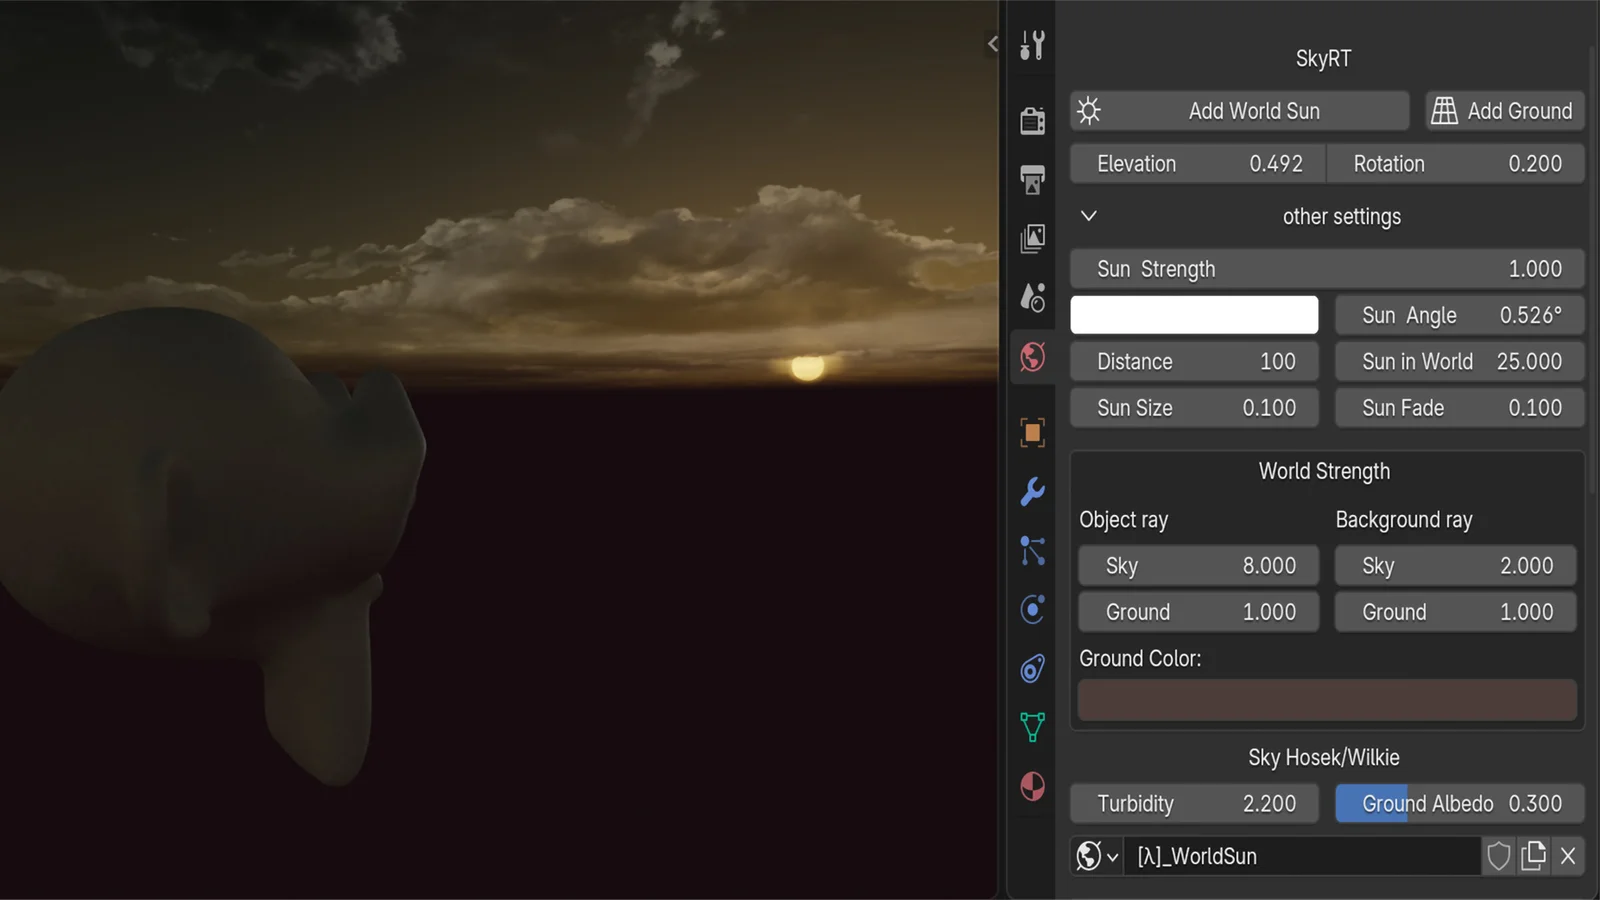The width and height of the screenshot is (1600, 900).
Task: Open Physics properties
Action: 1032,610
